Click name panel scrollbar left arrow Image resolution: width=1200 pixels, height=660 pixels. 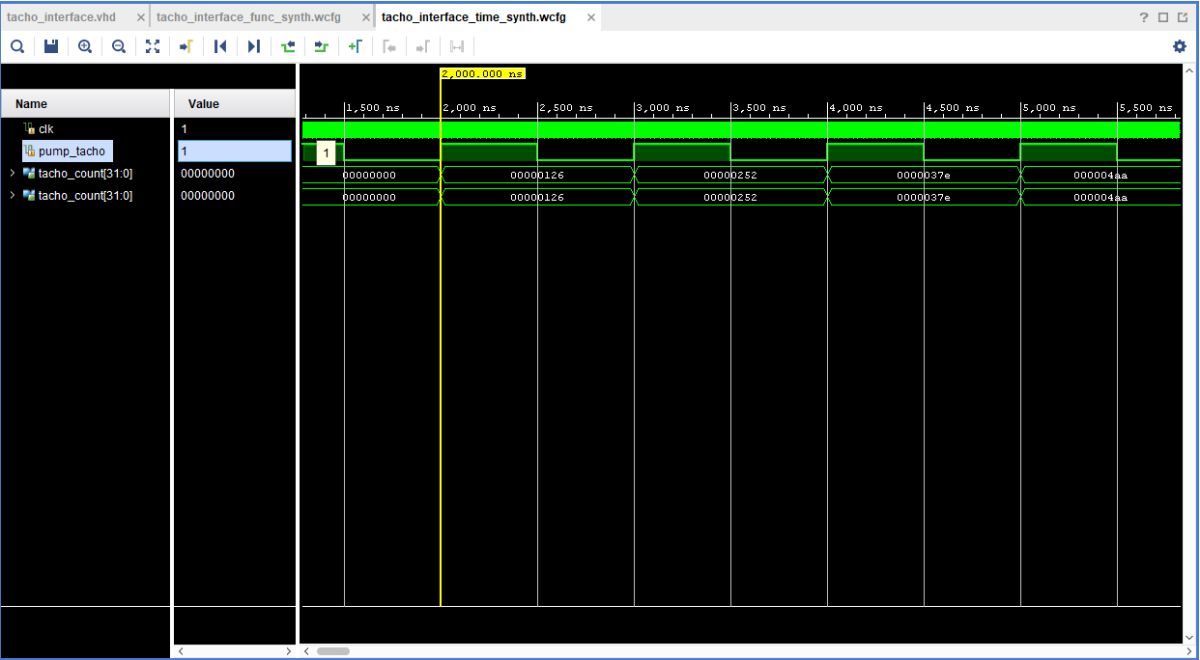[x=180, y=651]
